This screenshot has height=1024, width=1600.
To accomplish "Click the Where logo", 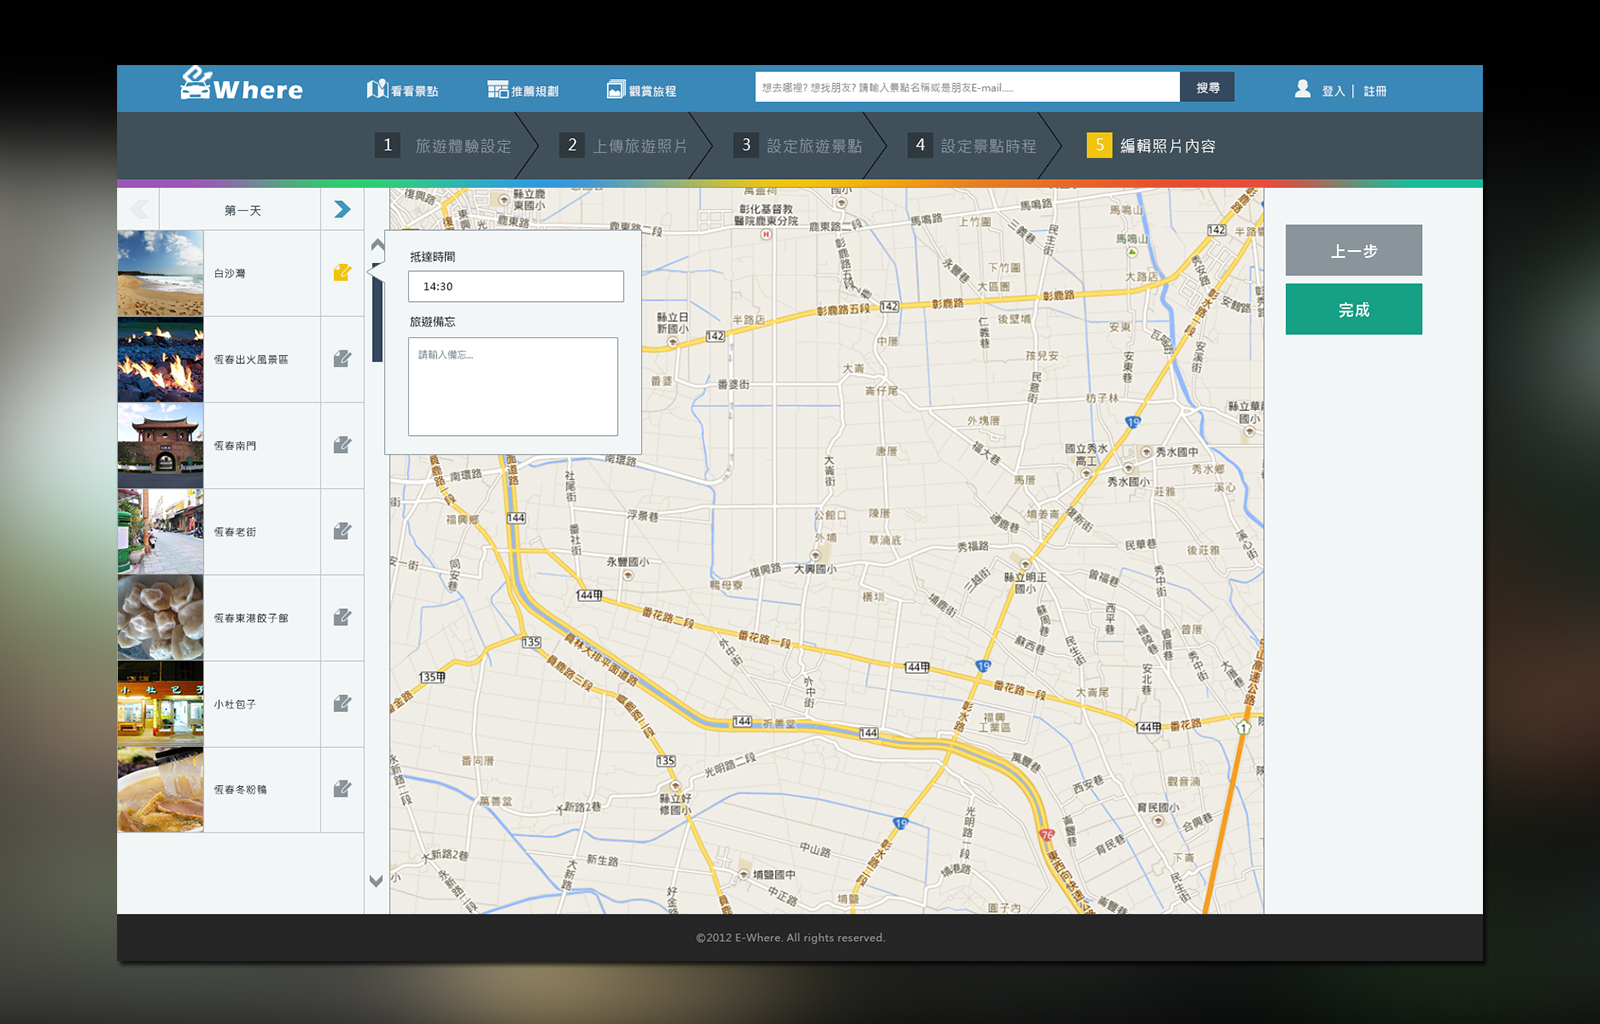I will tap(242, 86).
